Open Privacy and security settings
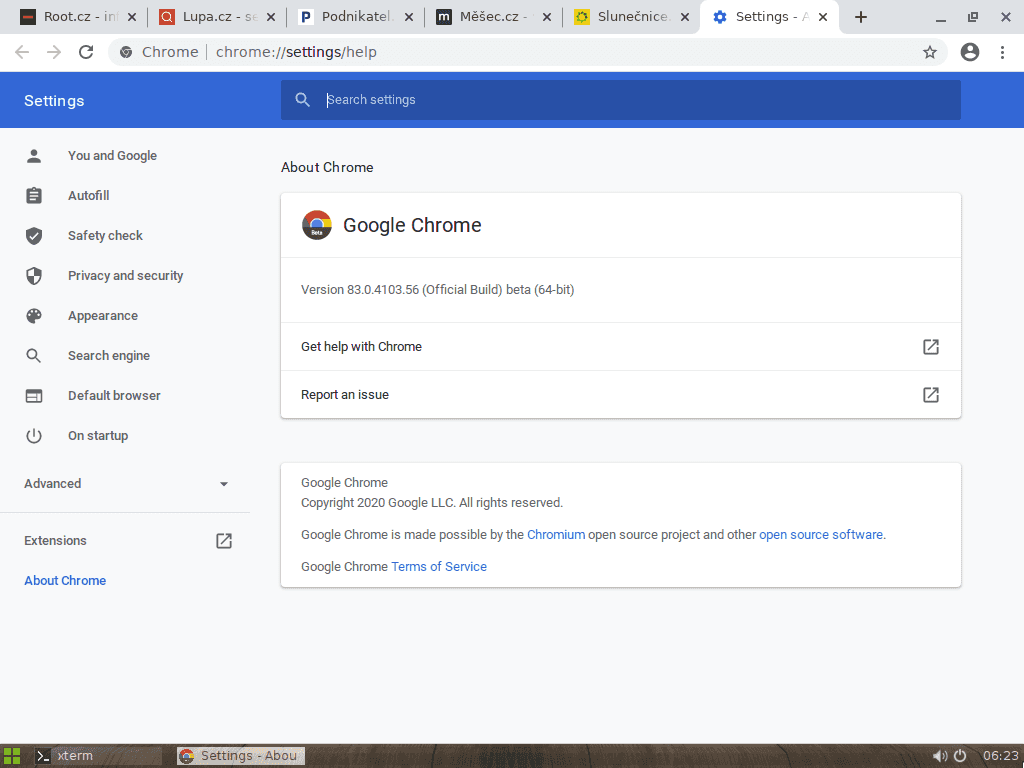 [125, 275]
